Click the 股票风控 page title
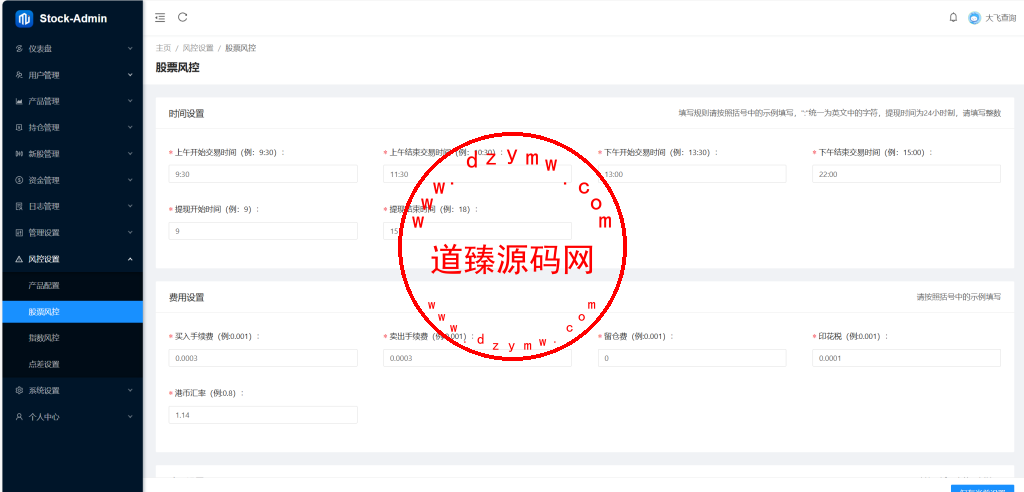The height and width of the screenshot is (492, 1024). click(x=178, y=67)
